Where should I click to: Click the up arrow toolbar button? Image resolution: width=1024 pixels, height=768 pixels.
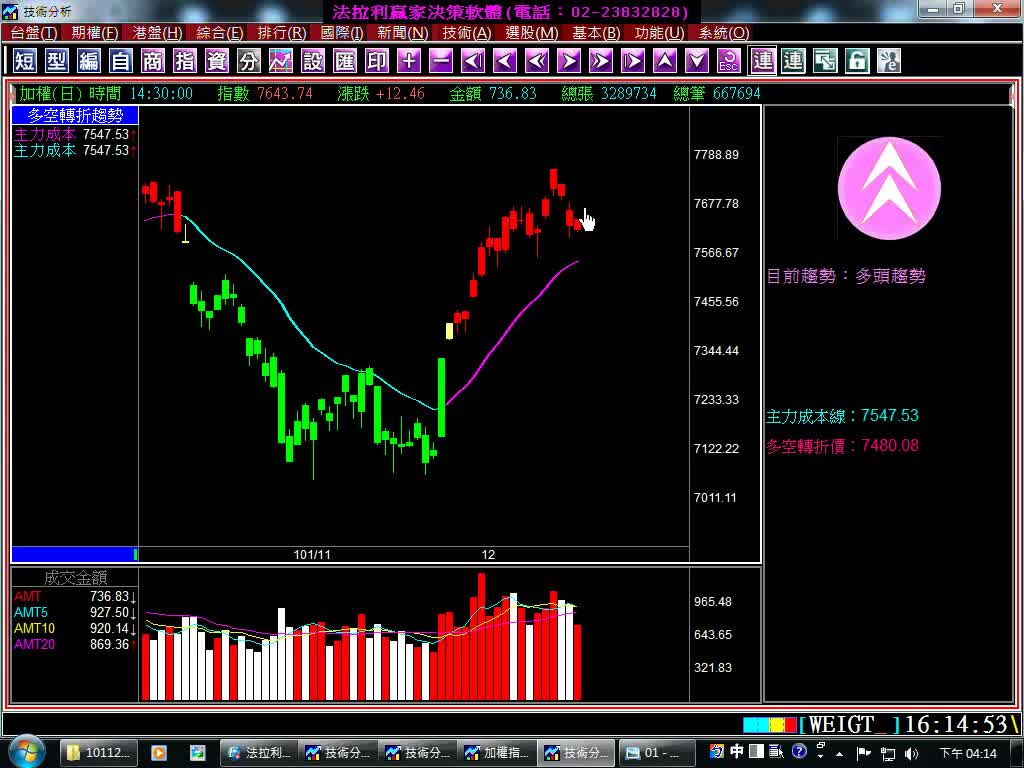(665, 61)
